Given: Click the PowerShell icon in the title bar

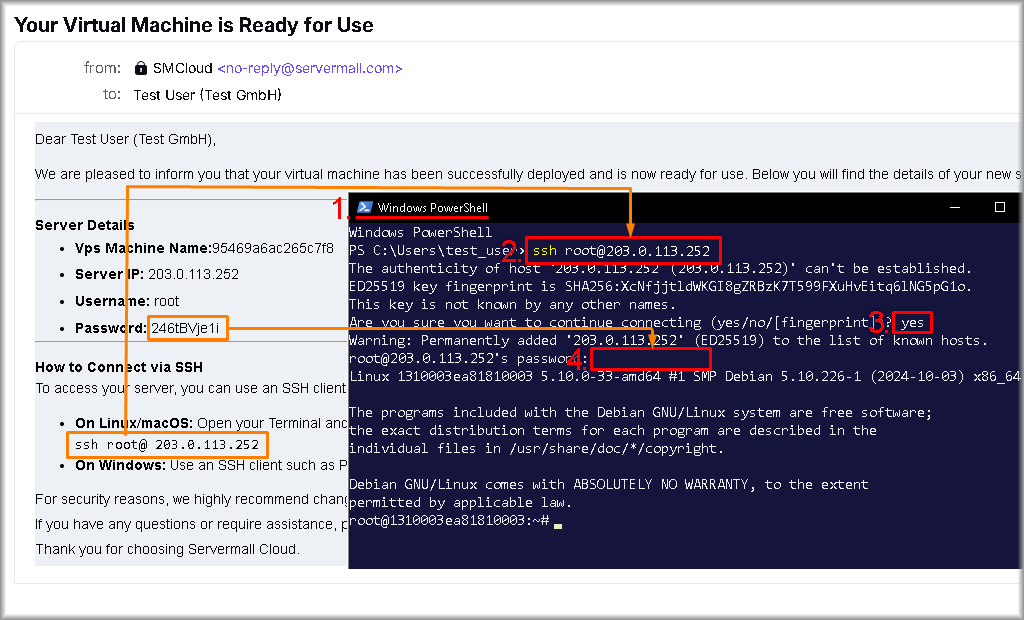Looking at the screenshot, I should pos(365,207).
